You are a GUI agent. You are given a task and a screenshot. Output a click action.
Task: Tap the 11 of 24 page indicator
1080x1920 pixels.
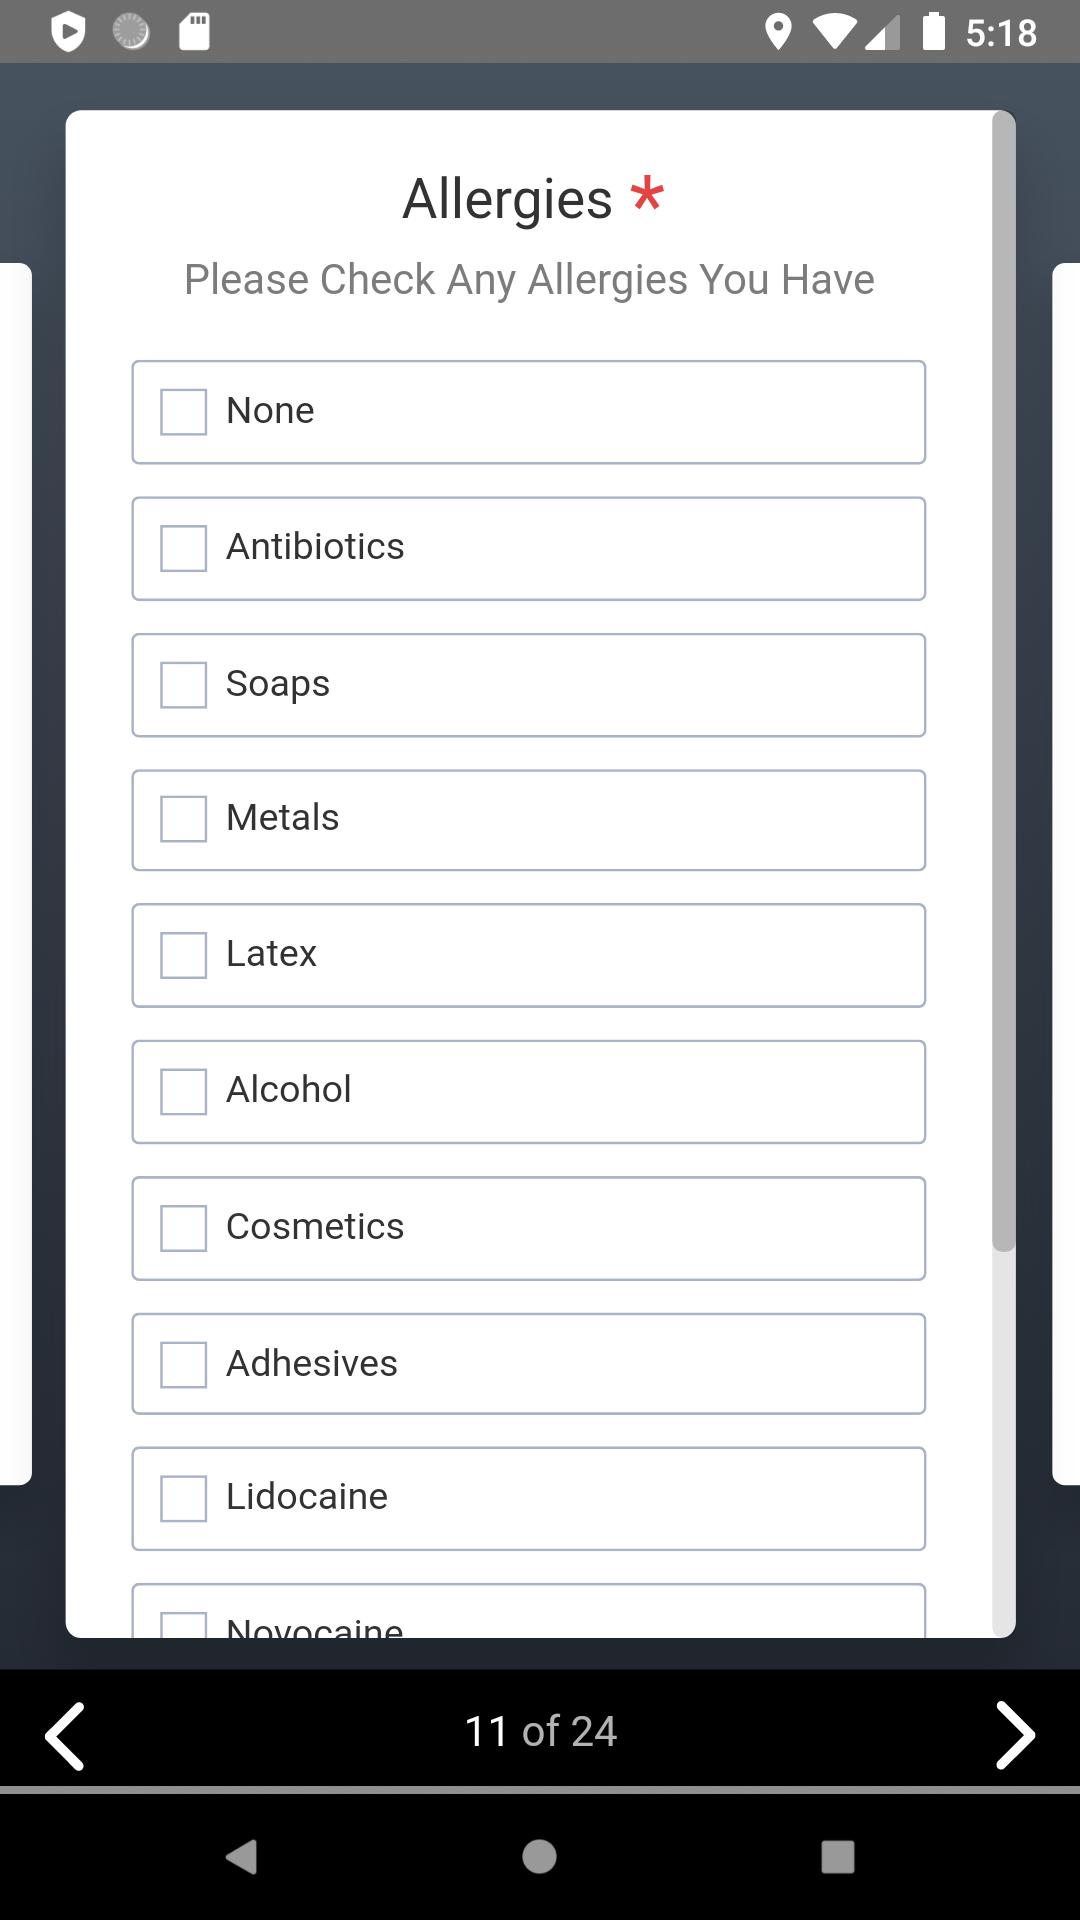click(x=541, y=1732)
